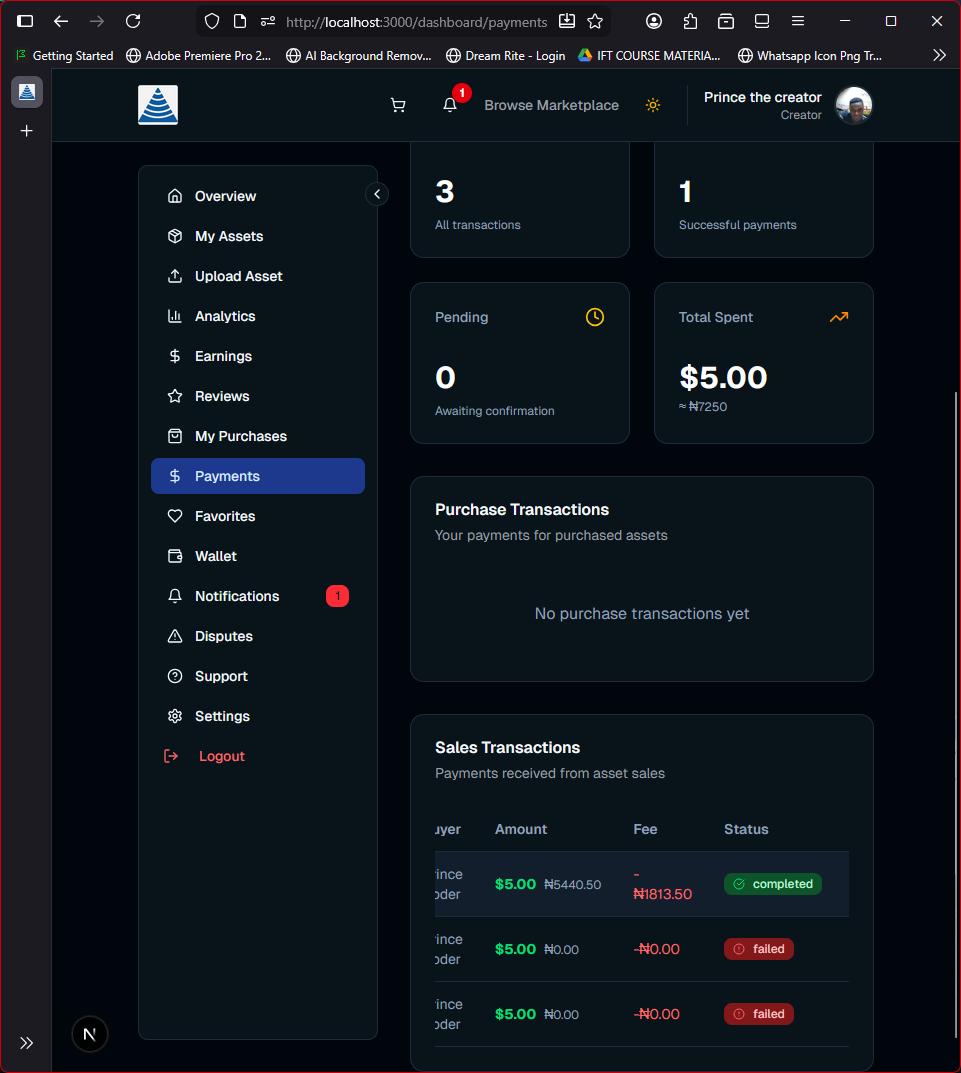Screen dimensions: 961x1073
Task: Open Next.js dev tools N button
Action: click(90, 1034)
